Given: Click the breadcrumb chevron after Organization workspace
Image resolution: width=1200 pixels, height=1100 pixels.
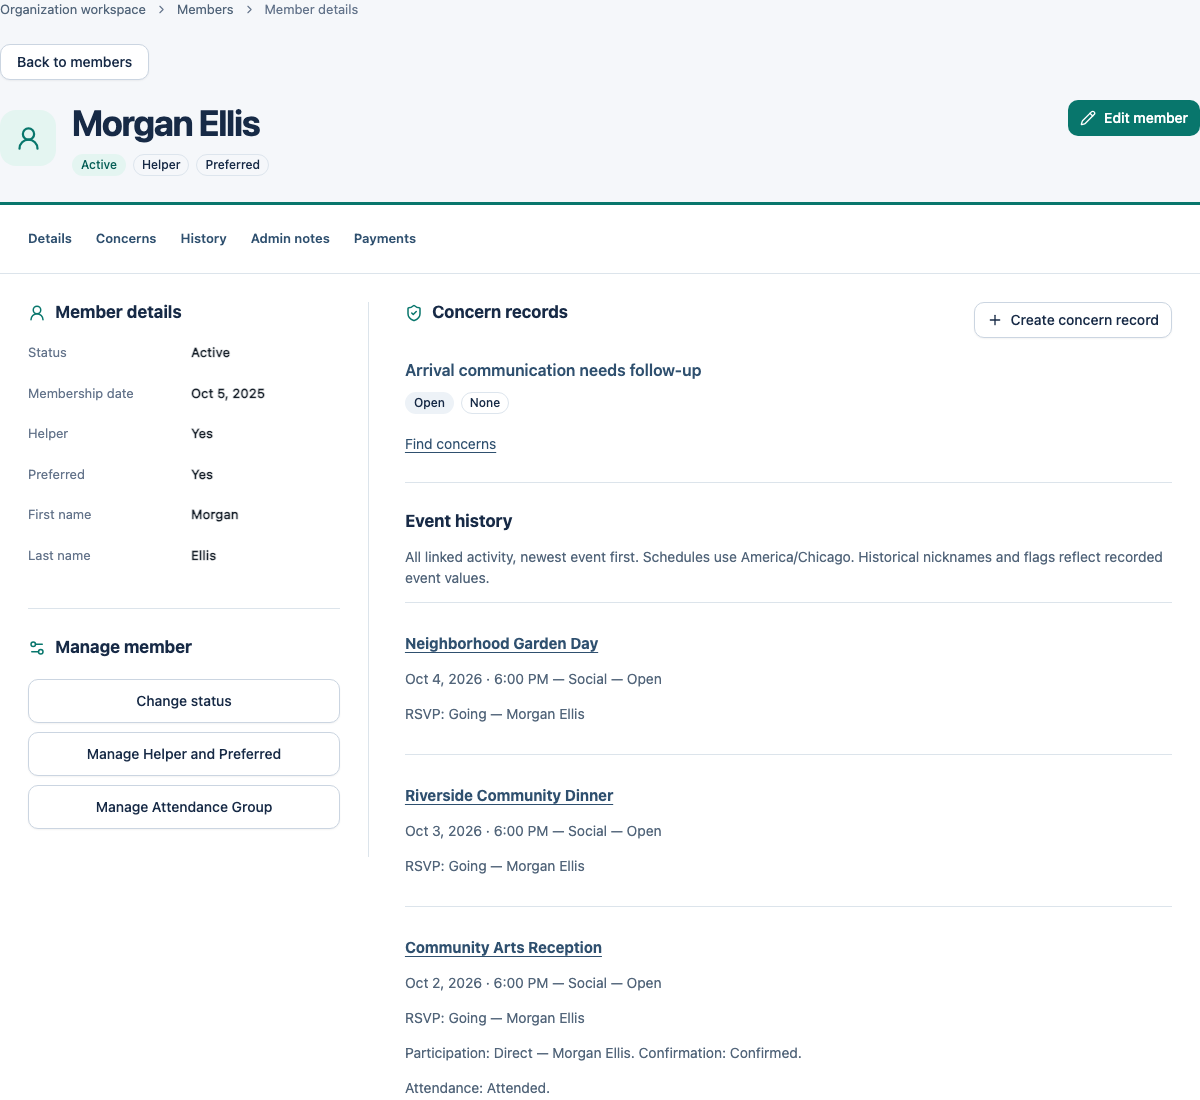Looking at the screenshot, I should click(161, 10).
